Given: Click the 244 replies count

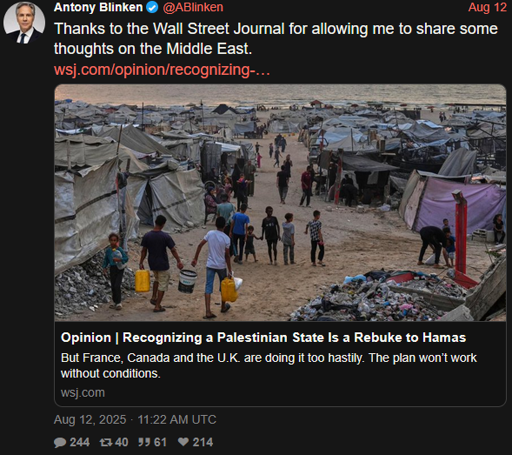Looking at the screenshot, I should click(79, 442).
